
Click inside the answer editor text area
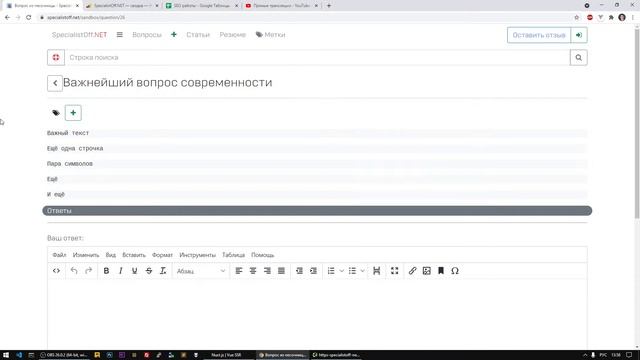[317, 313]
